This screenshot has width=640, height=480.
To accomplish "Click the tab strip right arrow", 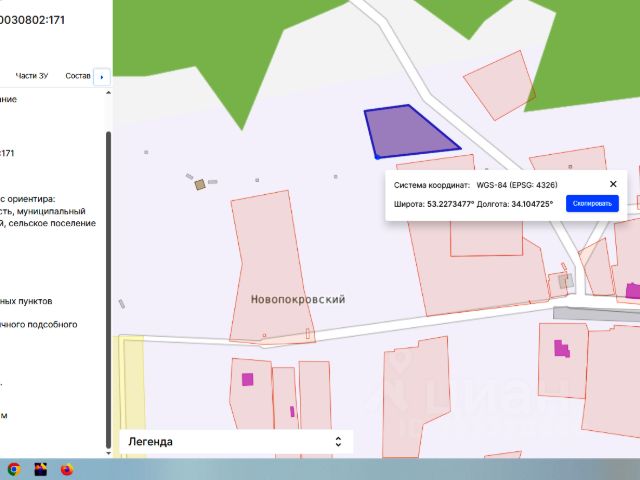I will pyautogui.click(x=102, y=77).
